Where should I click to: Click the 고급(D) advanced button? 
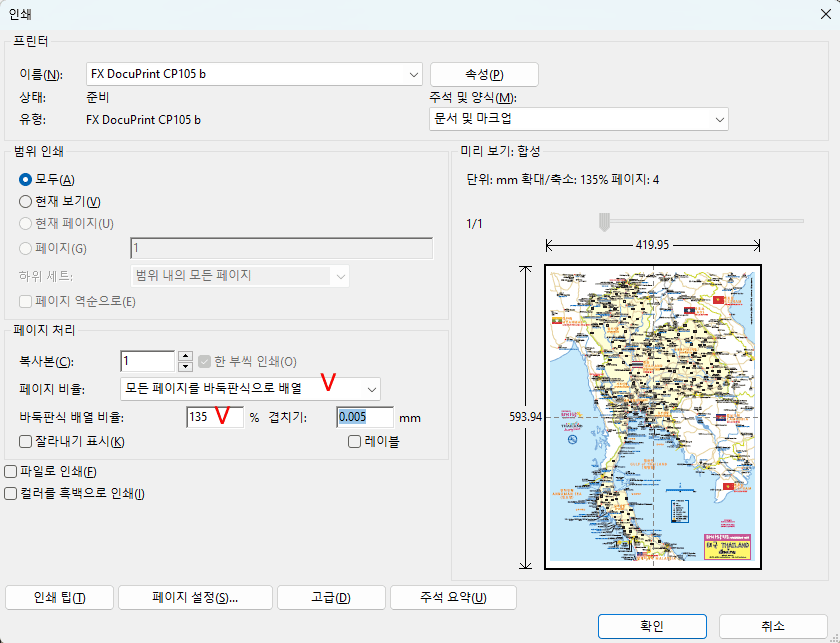coord(331,597)
